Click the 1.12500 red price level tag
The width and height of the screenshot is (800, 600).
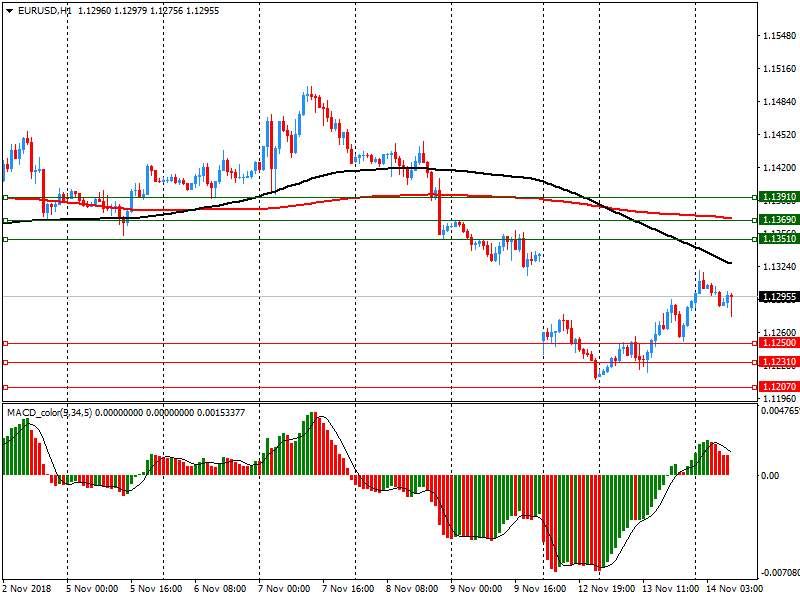pyautogui.click(x=777, y=343)
